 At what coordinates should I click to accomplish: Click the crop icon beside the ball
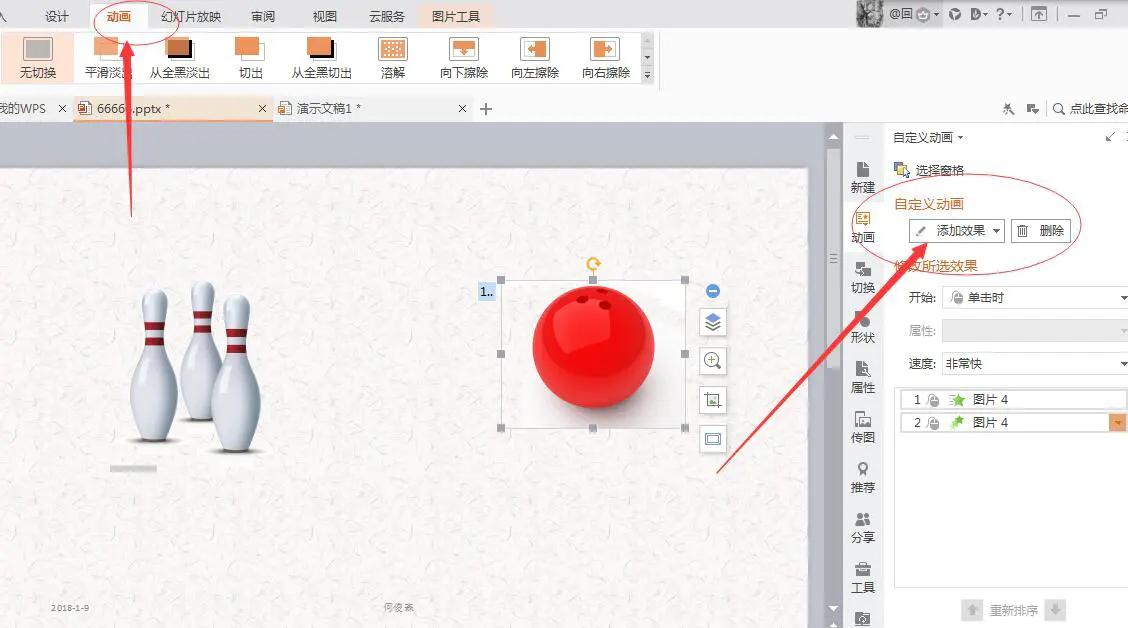713,400
